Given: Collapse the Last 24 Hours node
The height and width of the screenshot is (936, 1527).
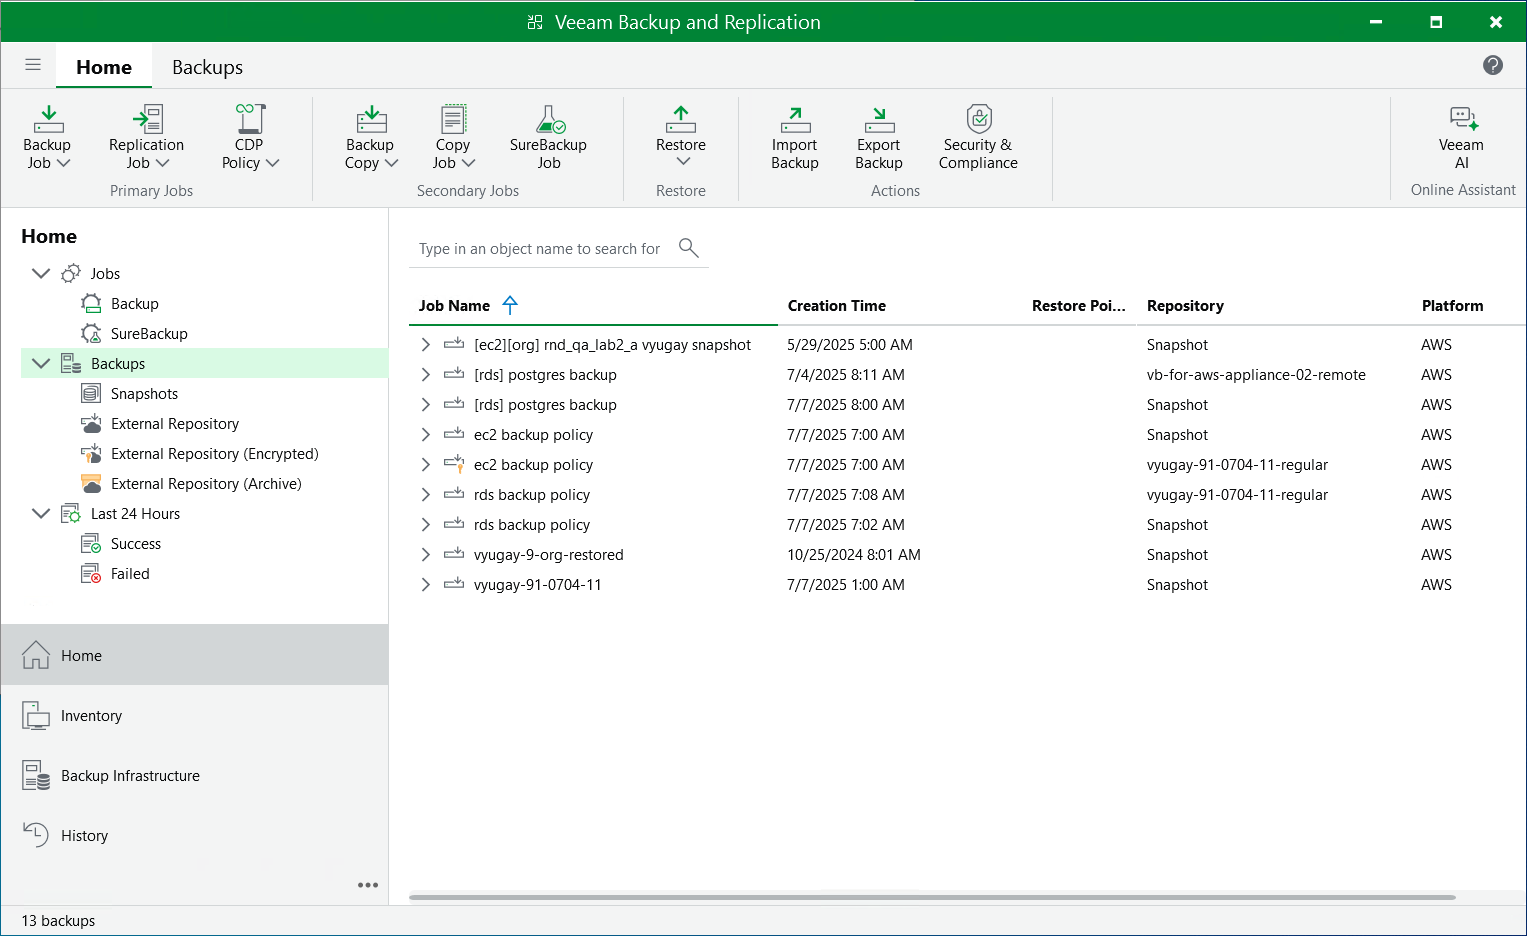Looking at the screenshot, I should point(41,514).
